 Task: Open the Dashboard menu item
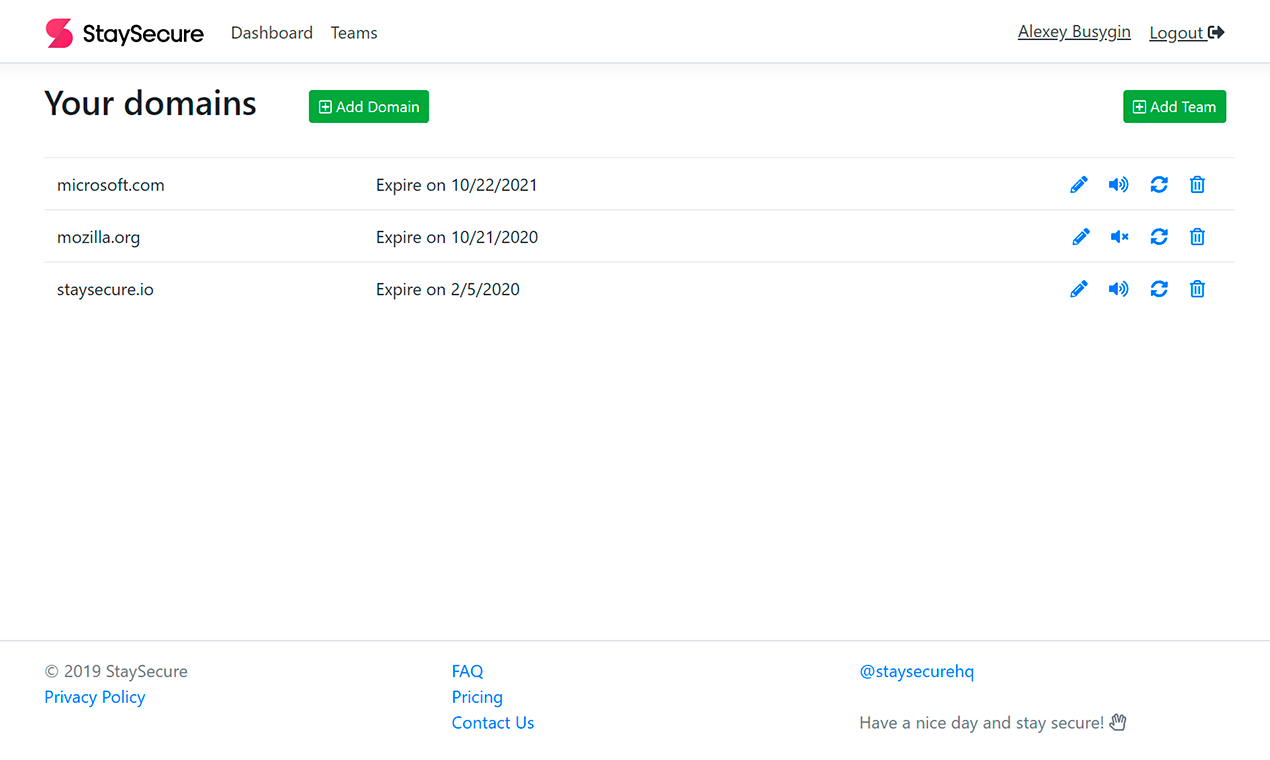[x=271, y=32]
